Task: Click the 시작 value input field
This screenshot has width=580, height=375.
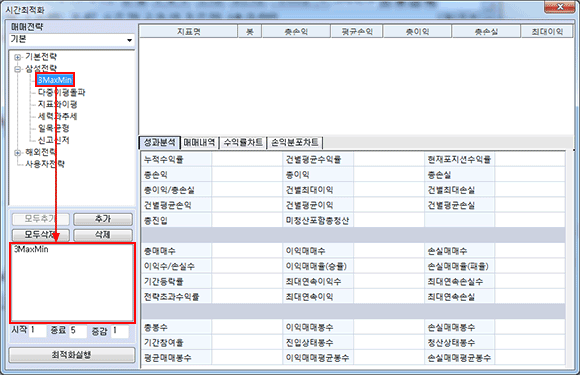Action: [38, 331]
